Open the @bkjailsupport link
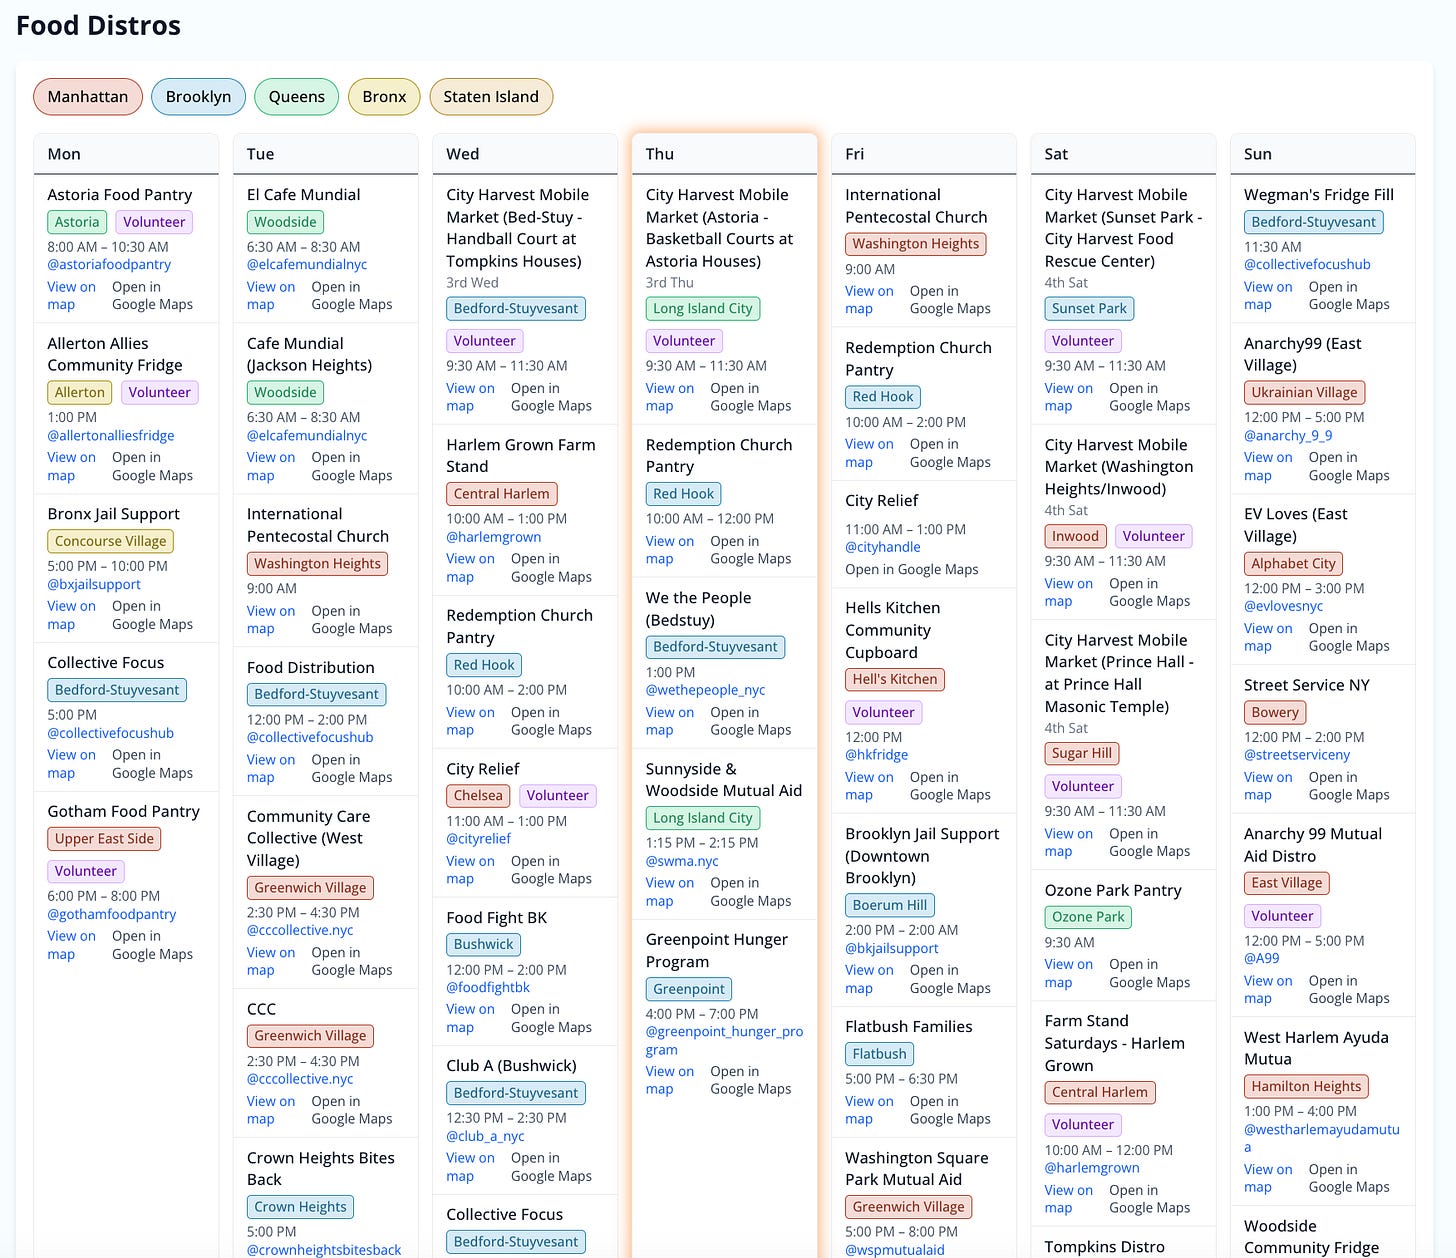 tap(892, 949)
